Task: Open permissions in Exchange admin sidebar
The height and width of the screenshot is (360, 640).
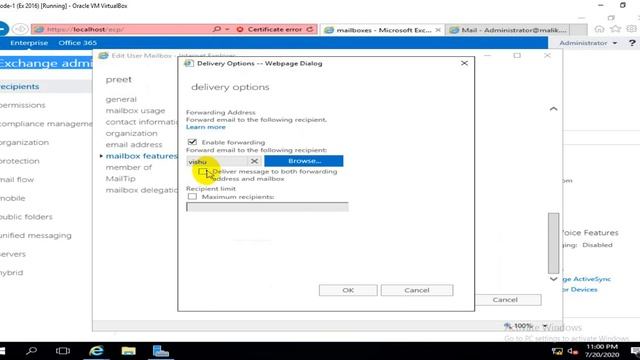Action: (22, 105)
